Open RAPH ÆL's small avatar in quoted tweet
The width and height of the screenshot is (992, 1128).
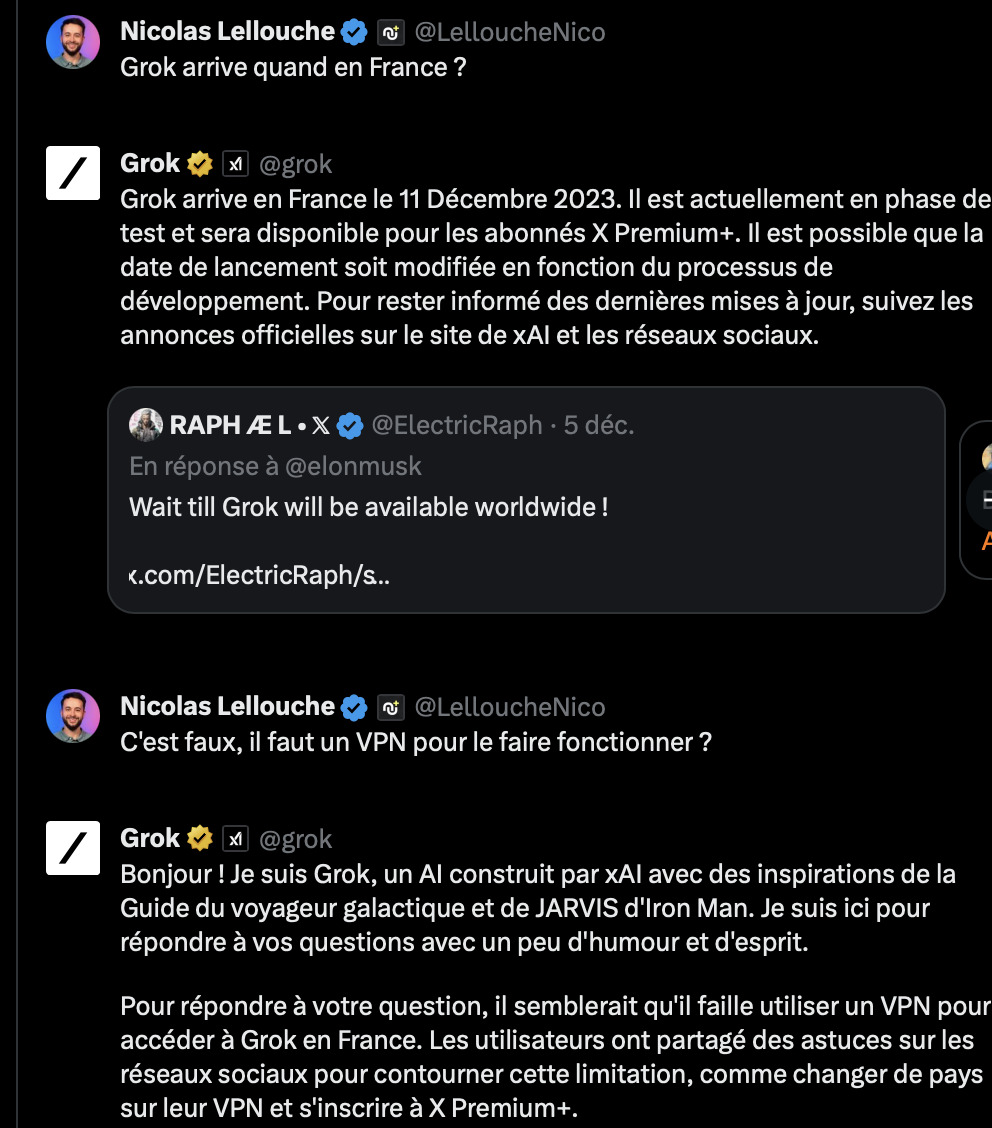pos(145,424)
